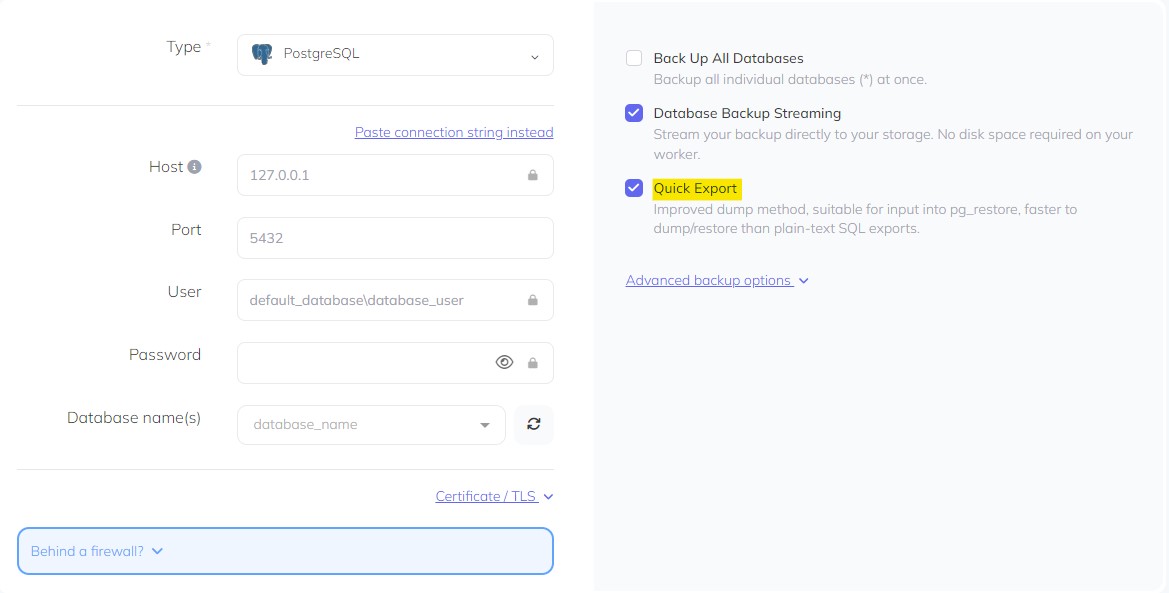Click the lock icon in Host field
This screenshot has height=593, width=1169.
click(x=533, y=175)
